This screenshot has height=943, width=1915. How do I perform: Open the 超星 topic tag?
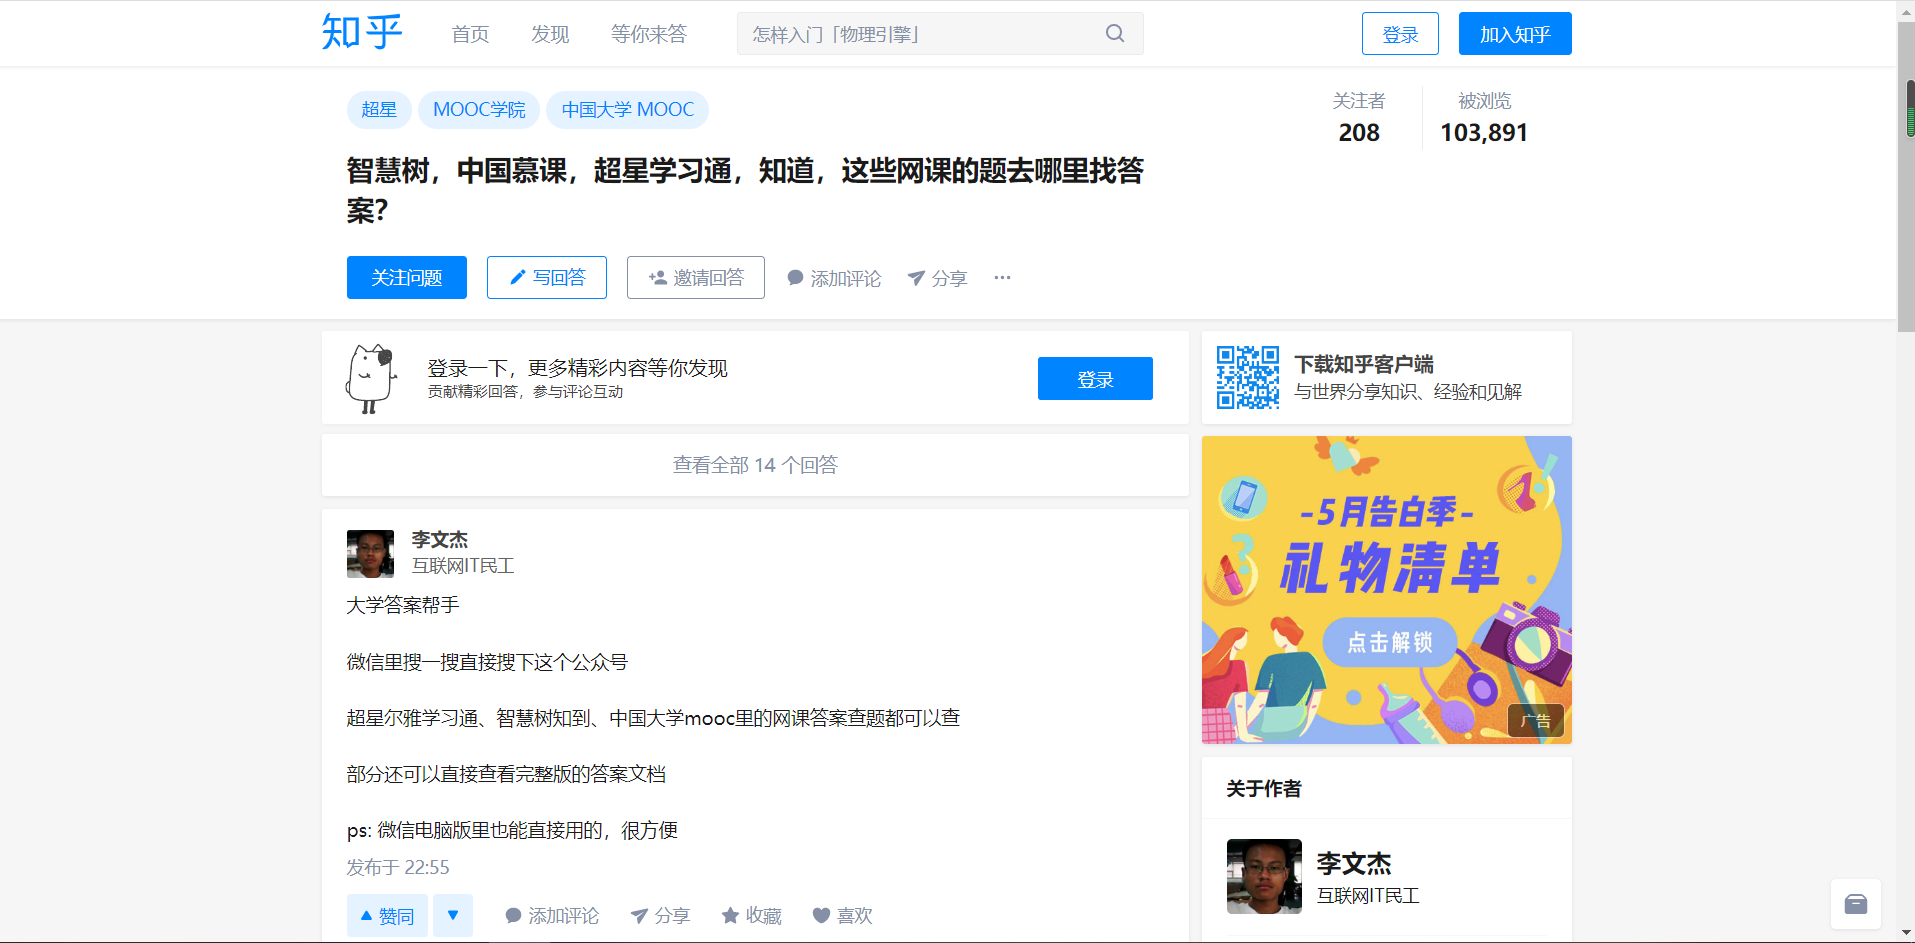click(x=379, y=110)
